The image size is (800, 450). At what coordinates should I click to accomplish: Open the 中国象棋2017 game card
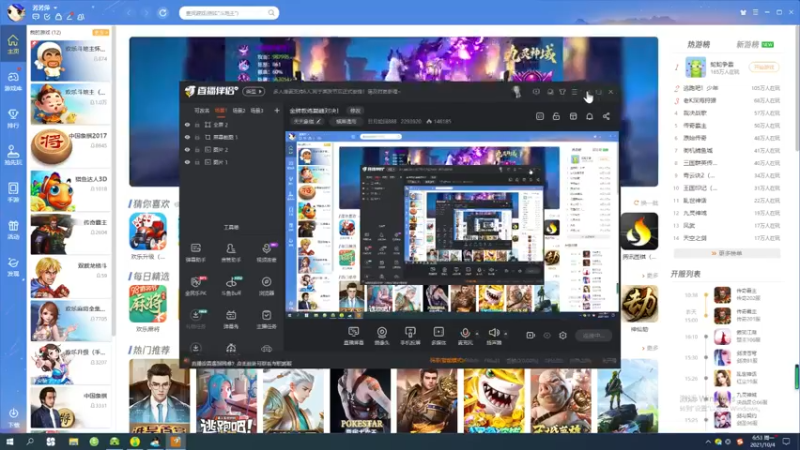tap(70, 147)
